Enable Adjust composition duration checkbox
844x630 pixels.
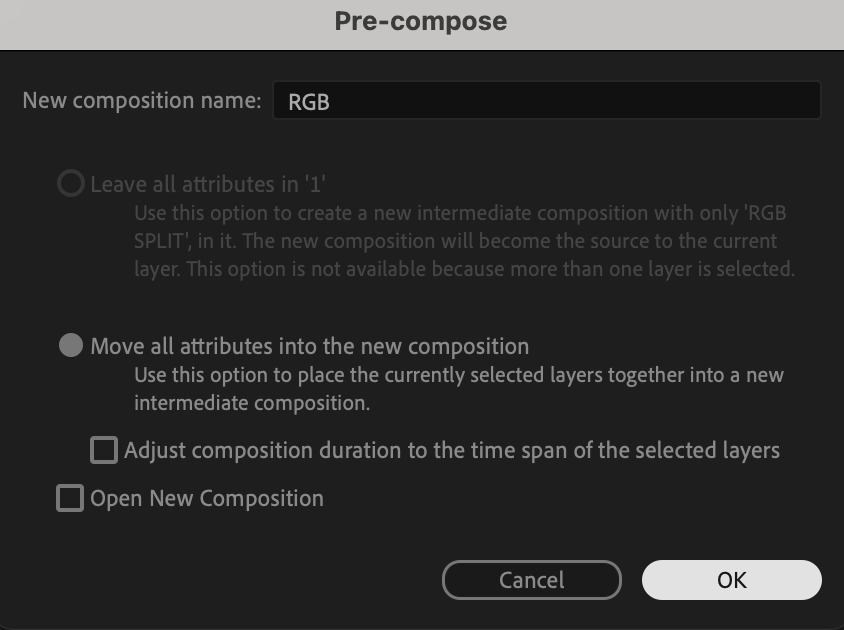click(104, 450)
